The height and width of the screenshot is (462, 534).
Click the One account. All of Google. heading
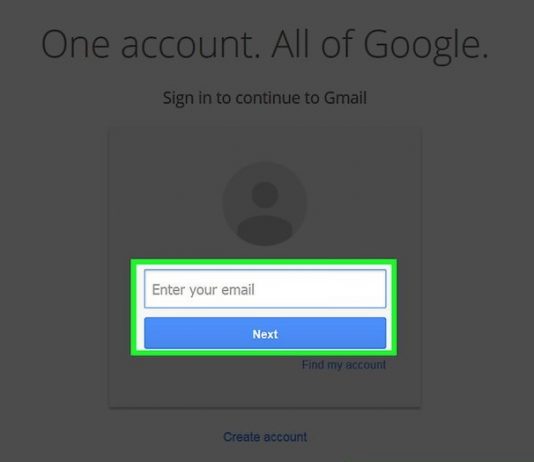(x=265, y=45)
